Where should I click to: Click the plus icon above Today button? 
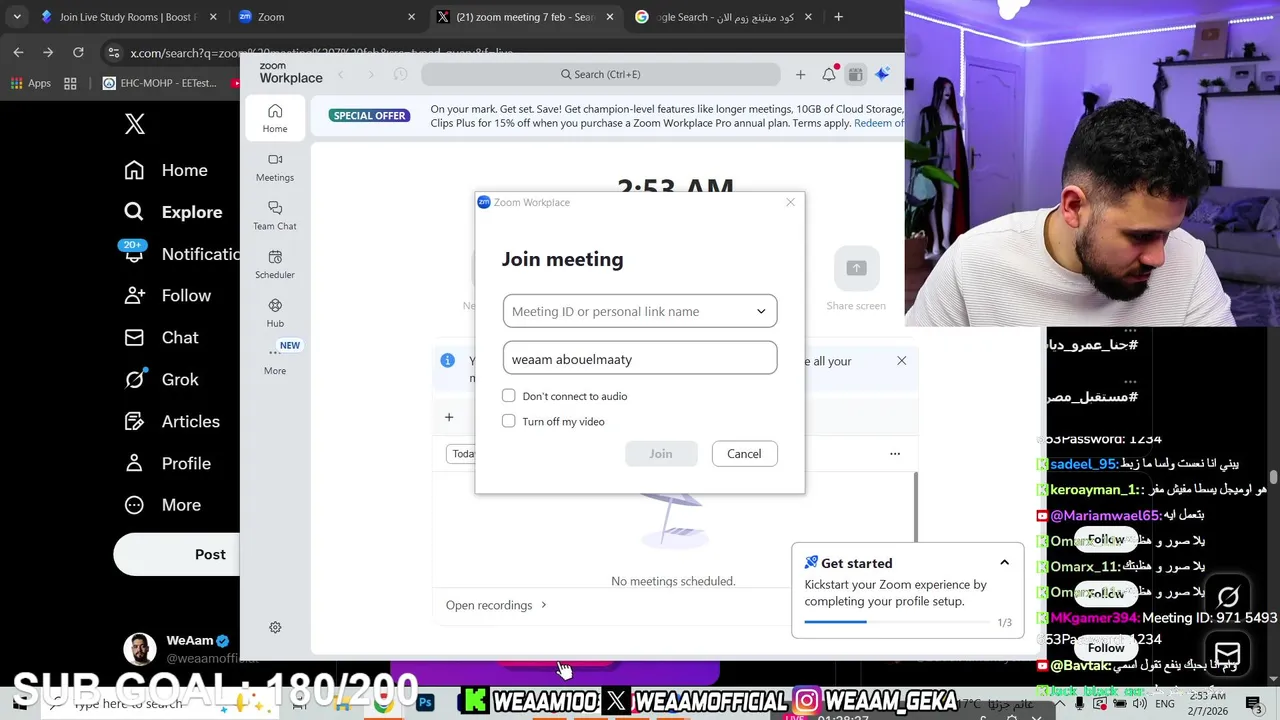[x=449, y=417]
